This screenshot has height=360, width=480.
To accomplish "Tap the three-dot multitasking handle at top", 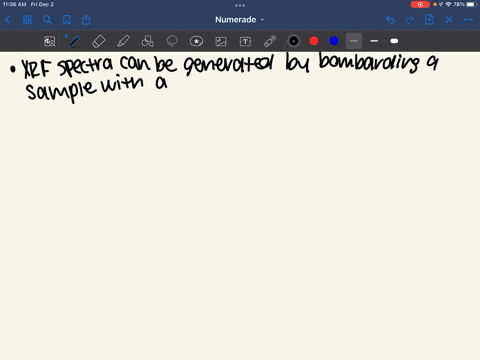I will 240,5.
